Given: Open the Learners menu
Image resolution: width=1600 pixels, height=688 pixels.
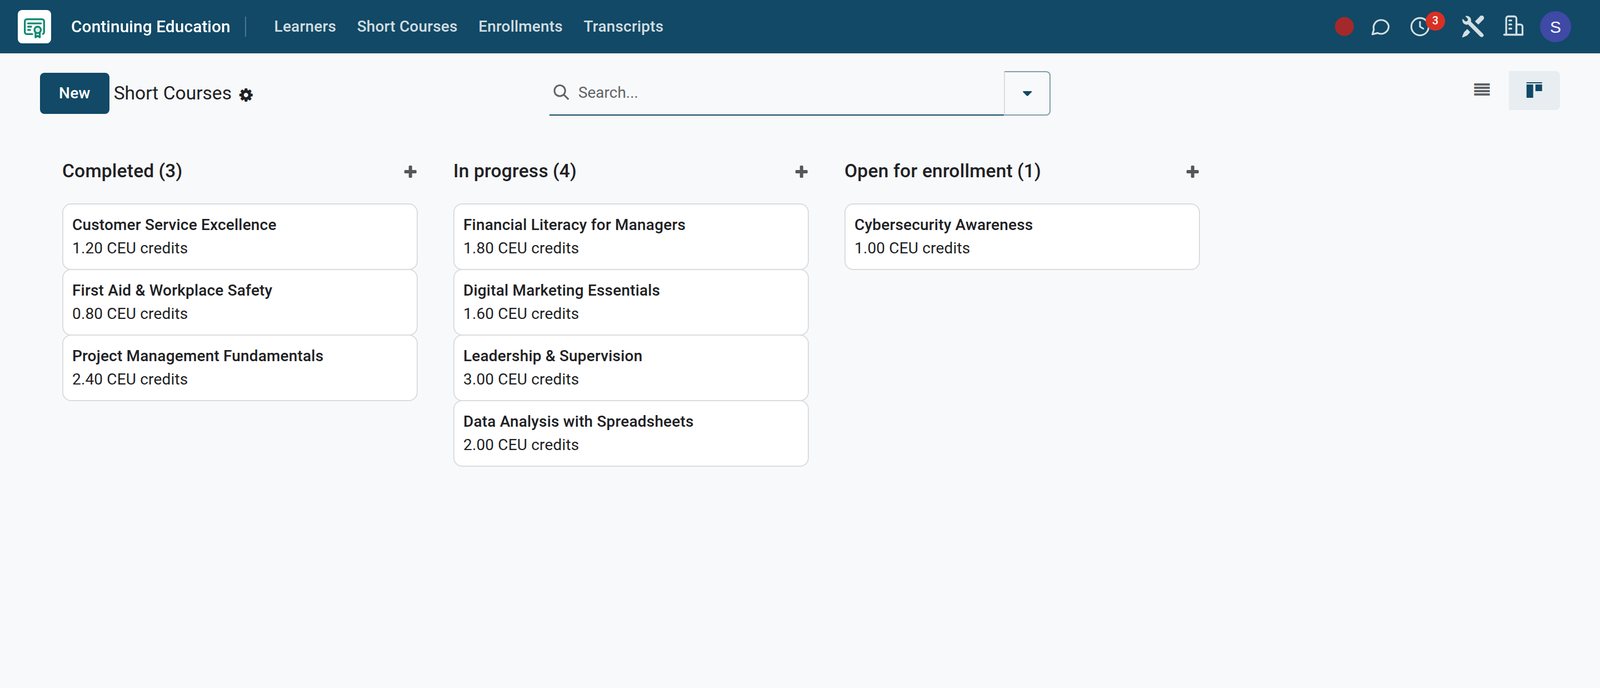Looking at the screenshot, I should point(305,27).
